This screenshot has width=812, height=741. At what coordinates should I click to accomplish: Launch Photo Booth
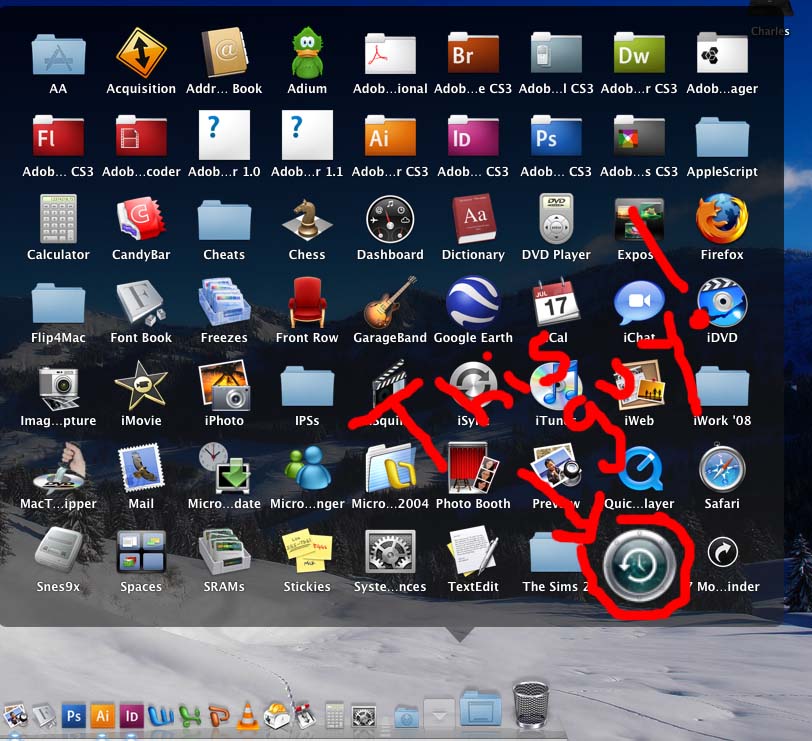tap(473, 468)
